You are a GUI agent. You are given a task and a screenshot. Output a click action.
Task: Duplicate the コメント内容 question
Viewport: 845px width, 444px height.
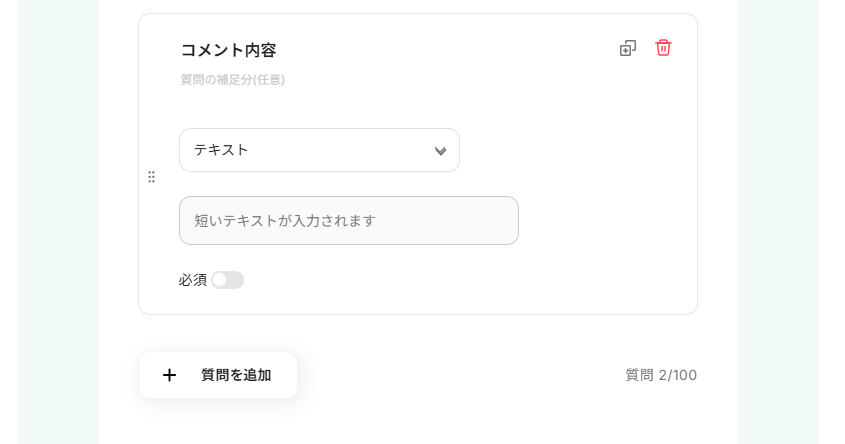[x=628, y=48]
